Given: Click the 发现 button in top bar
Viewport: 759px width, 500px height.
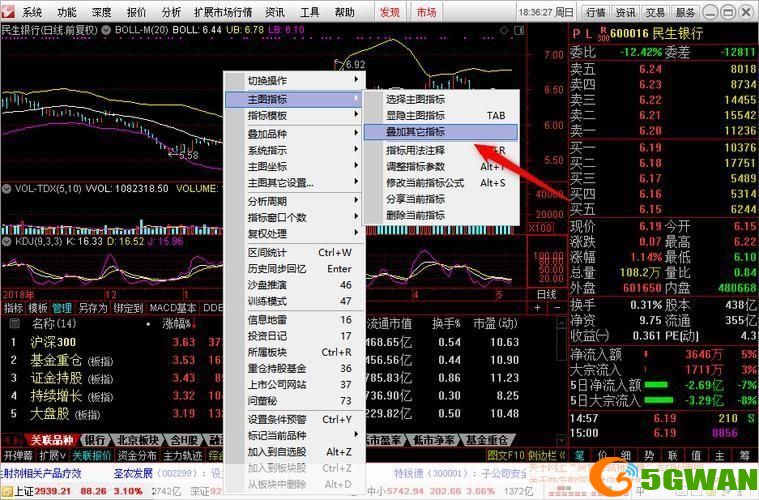Looking at the screenshot, I should point(390,12).
